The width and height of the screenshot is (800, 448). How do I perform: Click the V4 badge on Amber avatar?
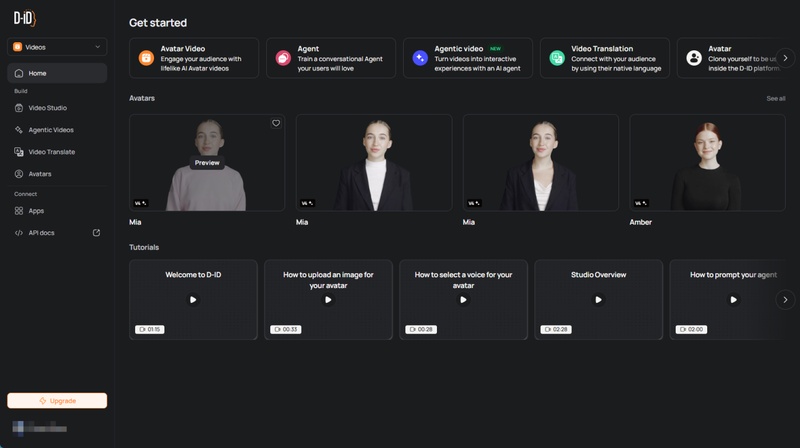[641, 203]
